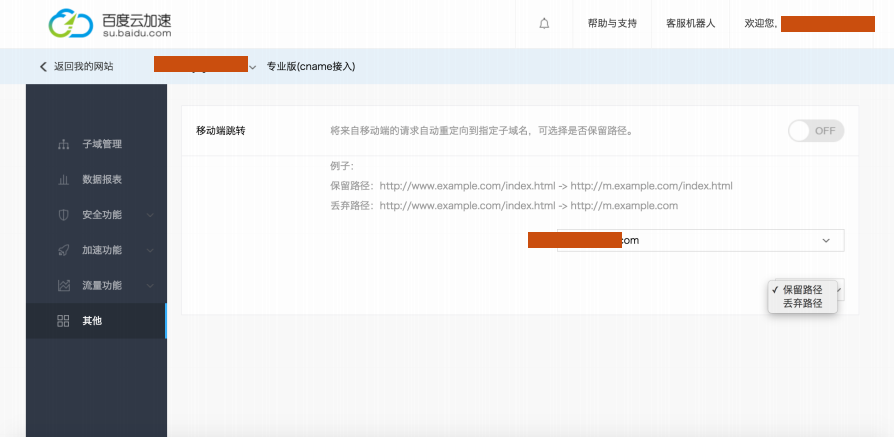Select 保留路径 option in the list
This screenshot has height=437, width=894.
[x=802, y=289]
